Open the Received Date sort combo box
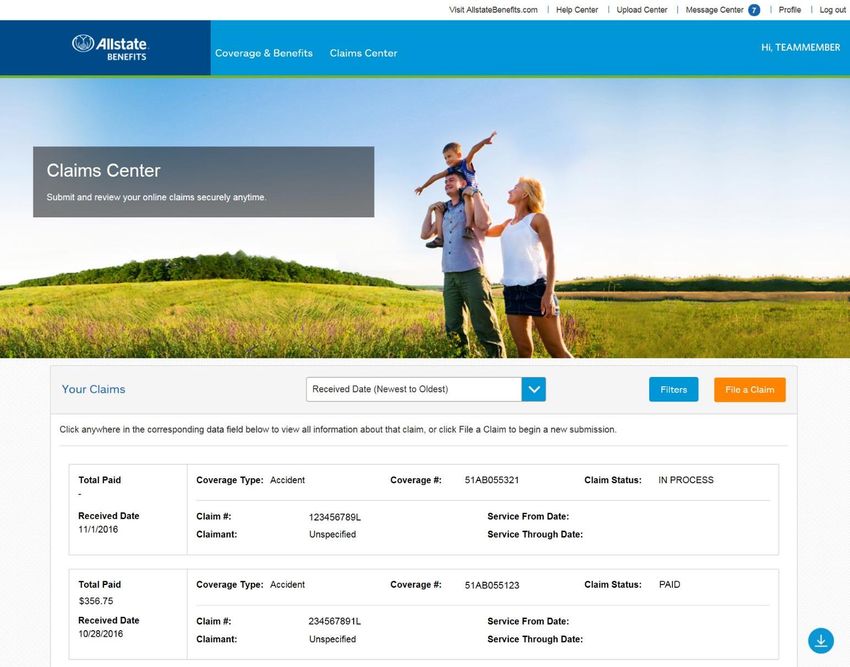Image resolution: width=850 pixels, height=667 pixels. tap(426, 389)
